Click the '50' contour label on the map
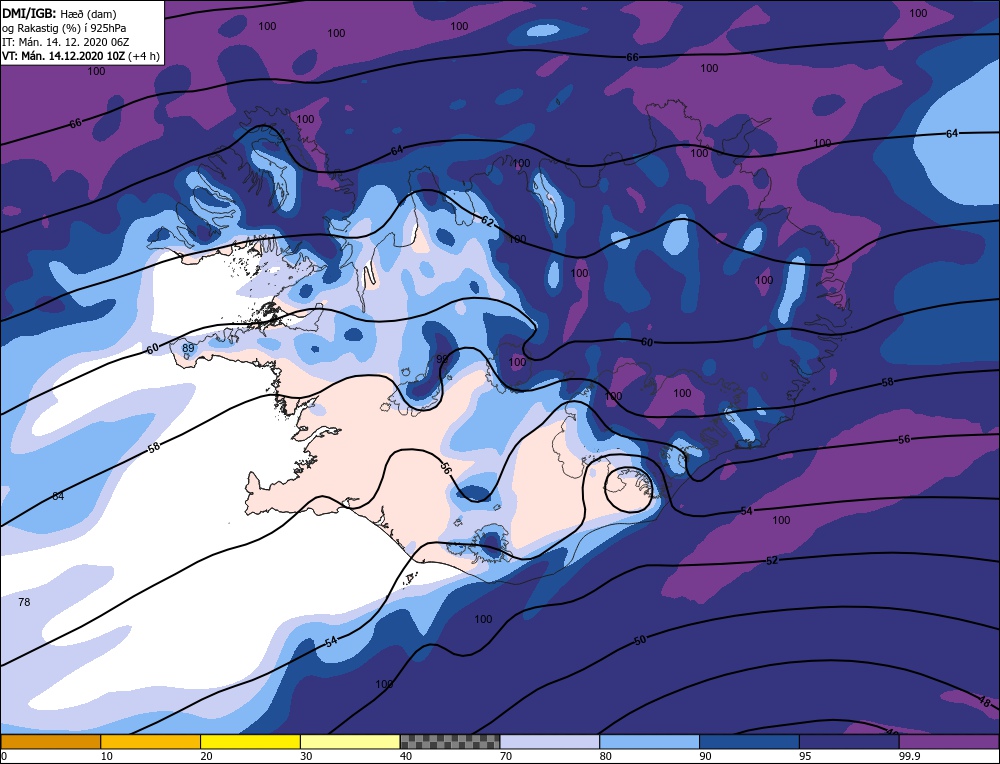Image resolution: width=1000 pixels, height=764 pixels. [640, 640]
